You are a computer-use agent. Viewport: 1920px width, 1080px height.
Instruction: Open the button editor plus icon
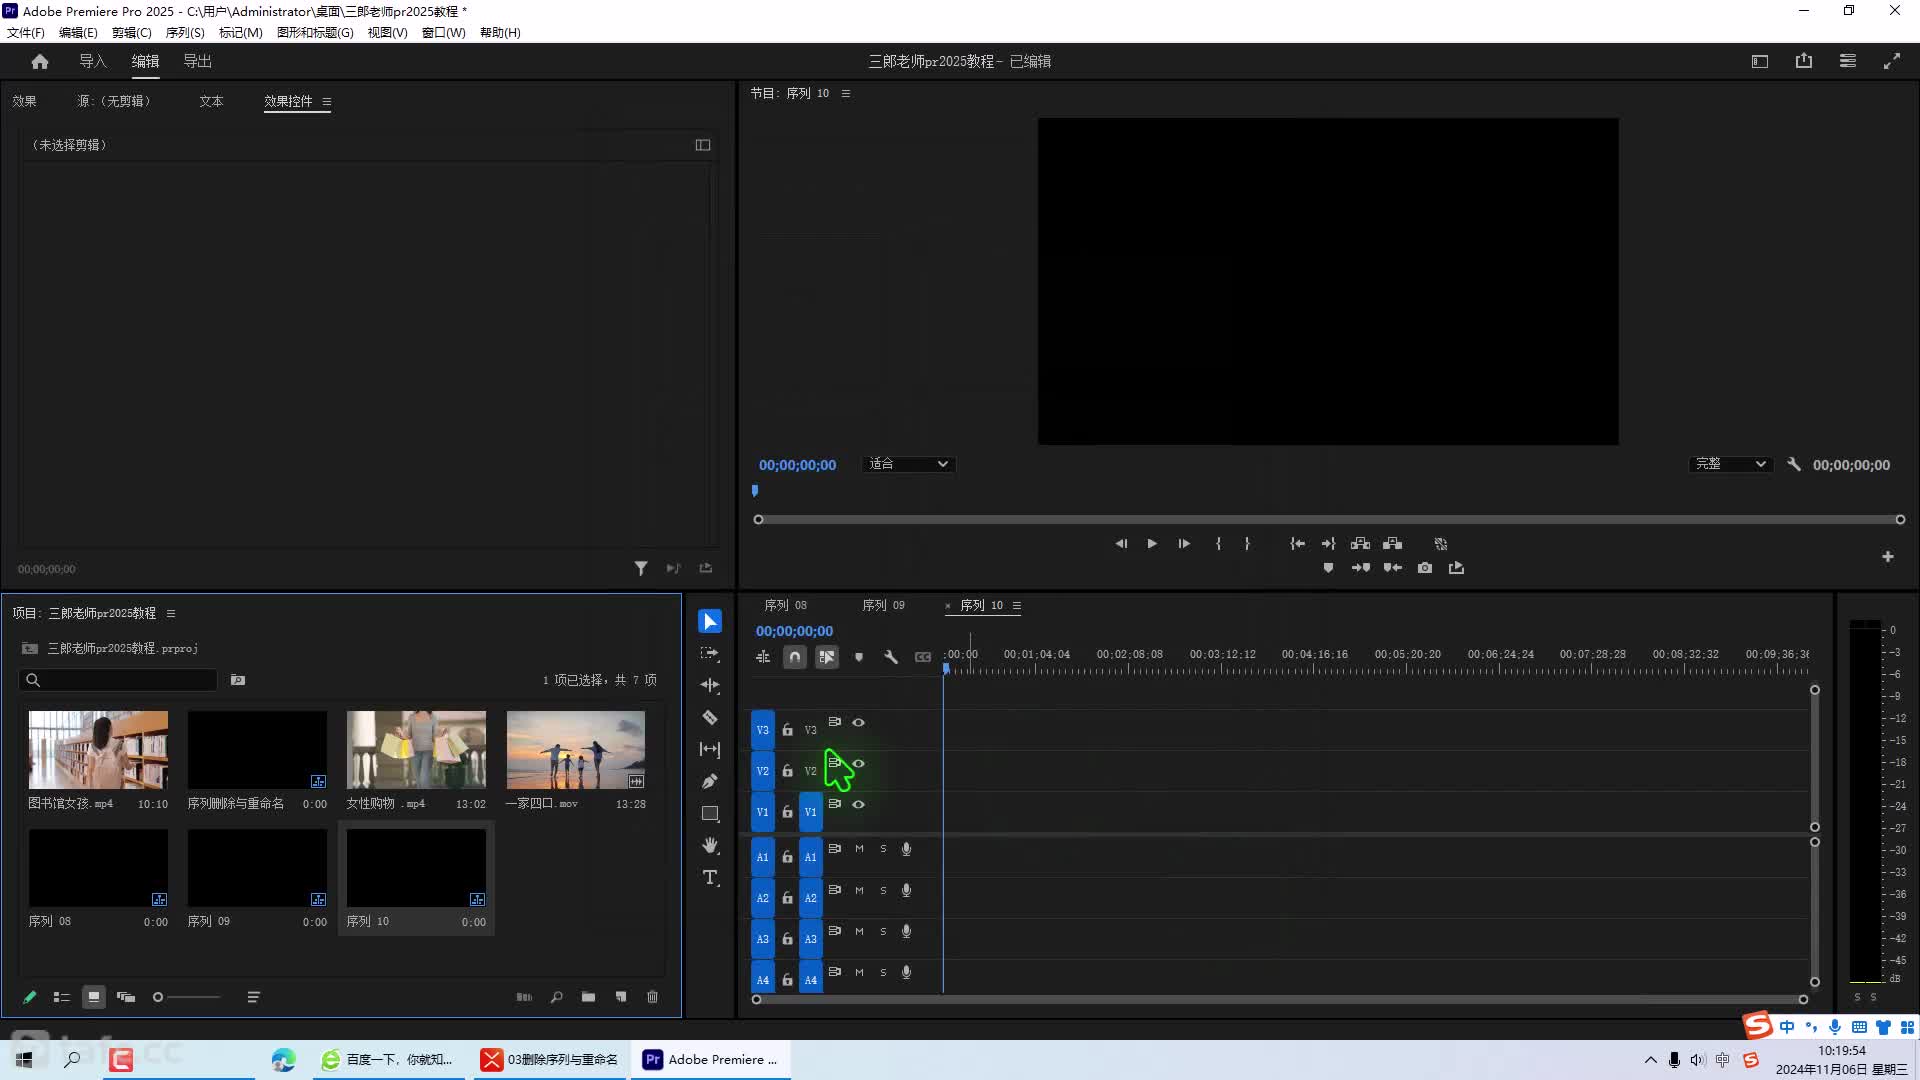pyautogui.click(x=1887, y=557)
